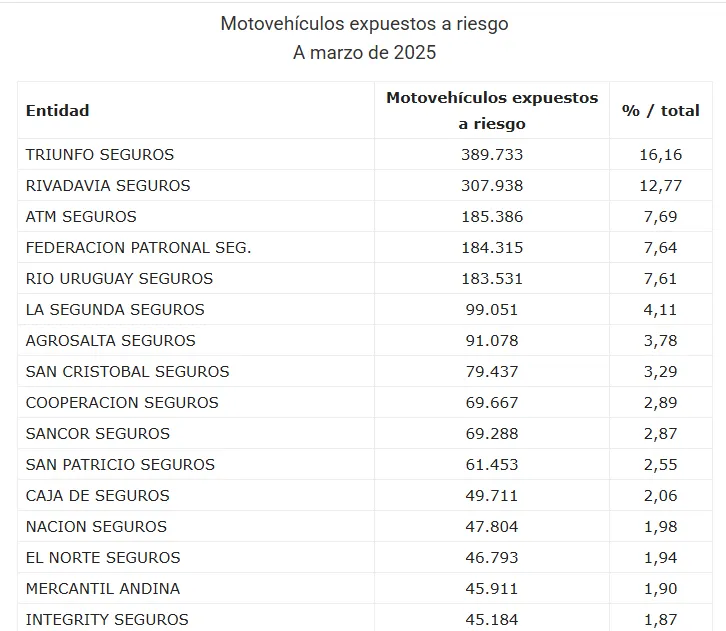Select the NACION SEGUROS cell
Screen dimensions: 726x631
click(x=96, y=527)
